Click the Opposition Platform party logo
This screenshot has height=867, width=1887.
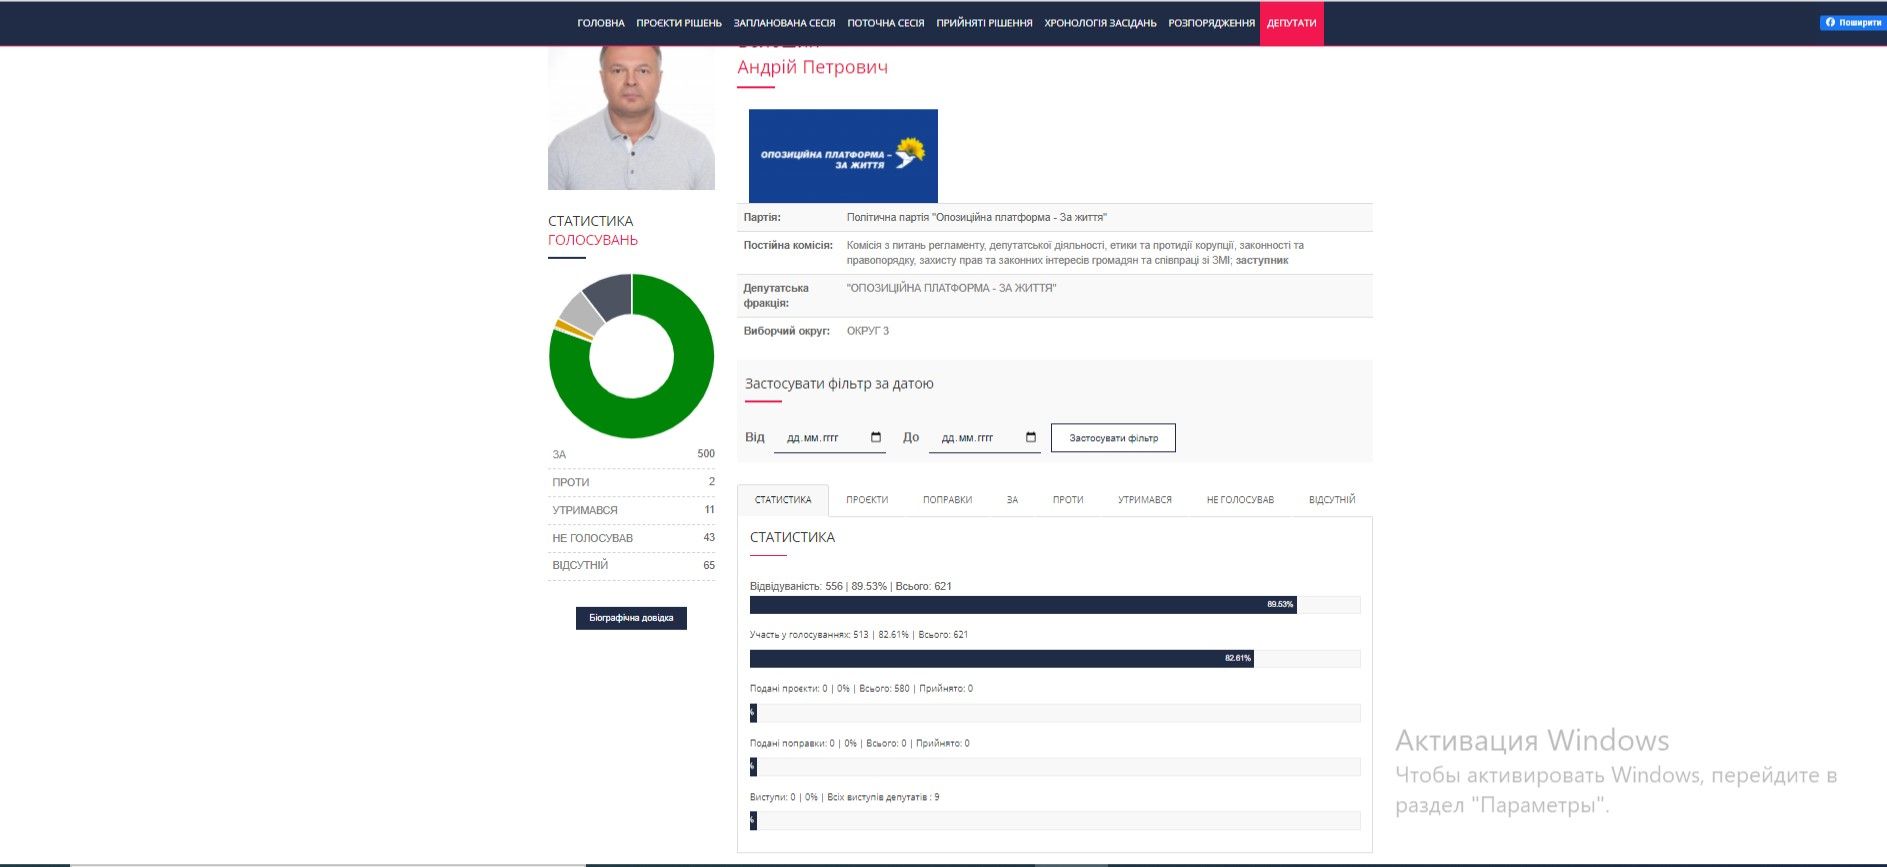coord(843,156)
